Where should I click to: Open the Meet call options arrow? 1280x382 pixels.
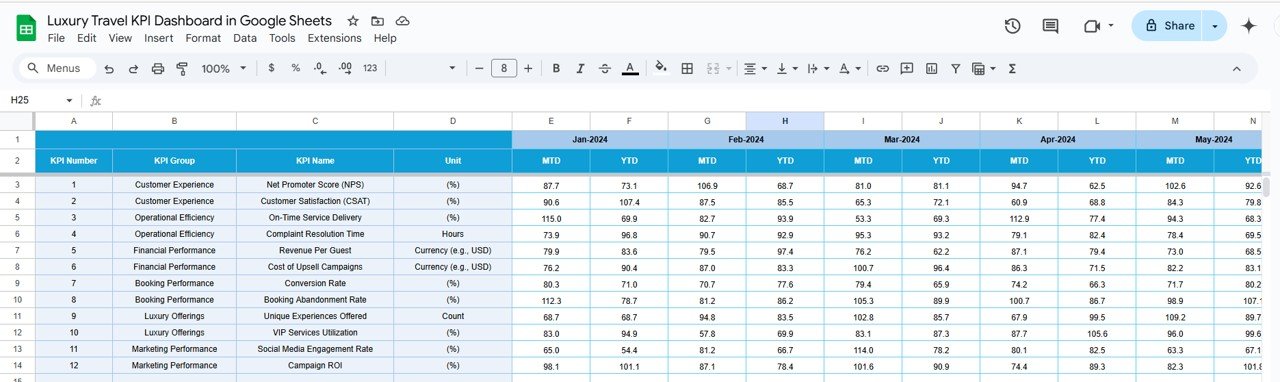click(1111, 26)
